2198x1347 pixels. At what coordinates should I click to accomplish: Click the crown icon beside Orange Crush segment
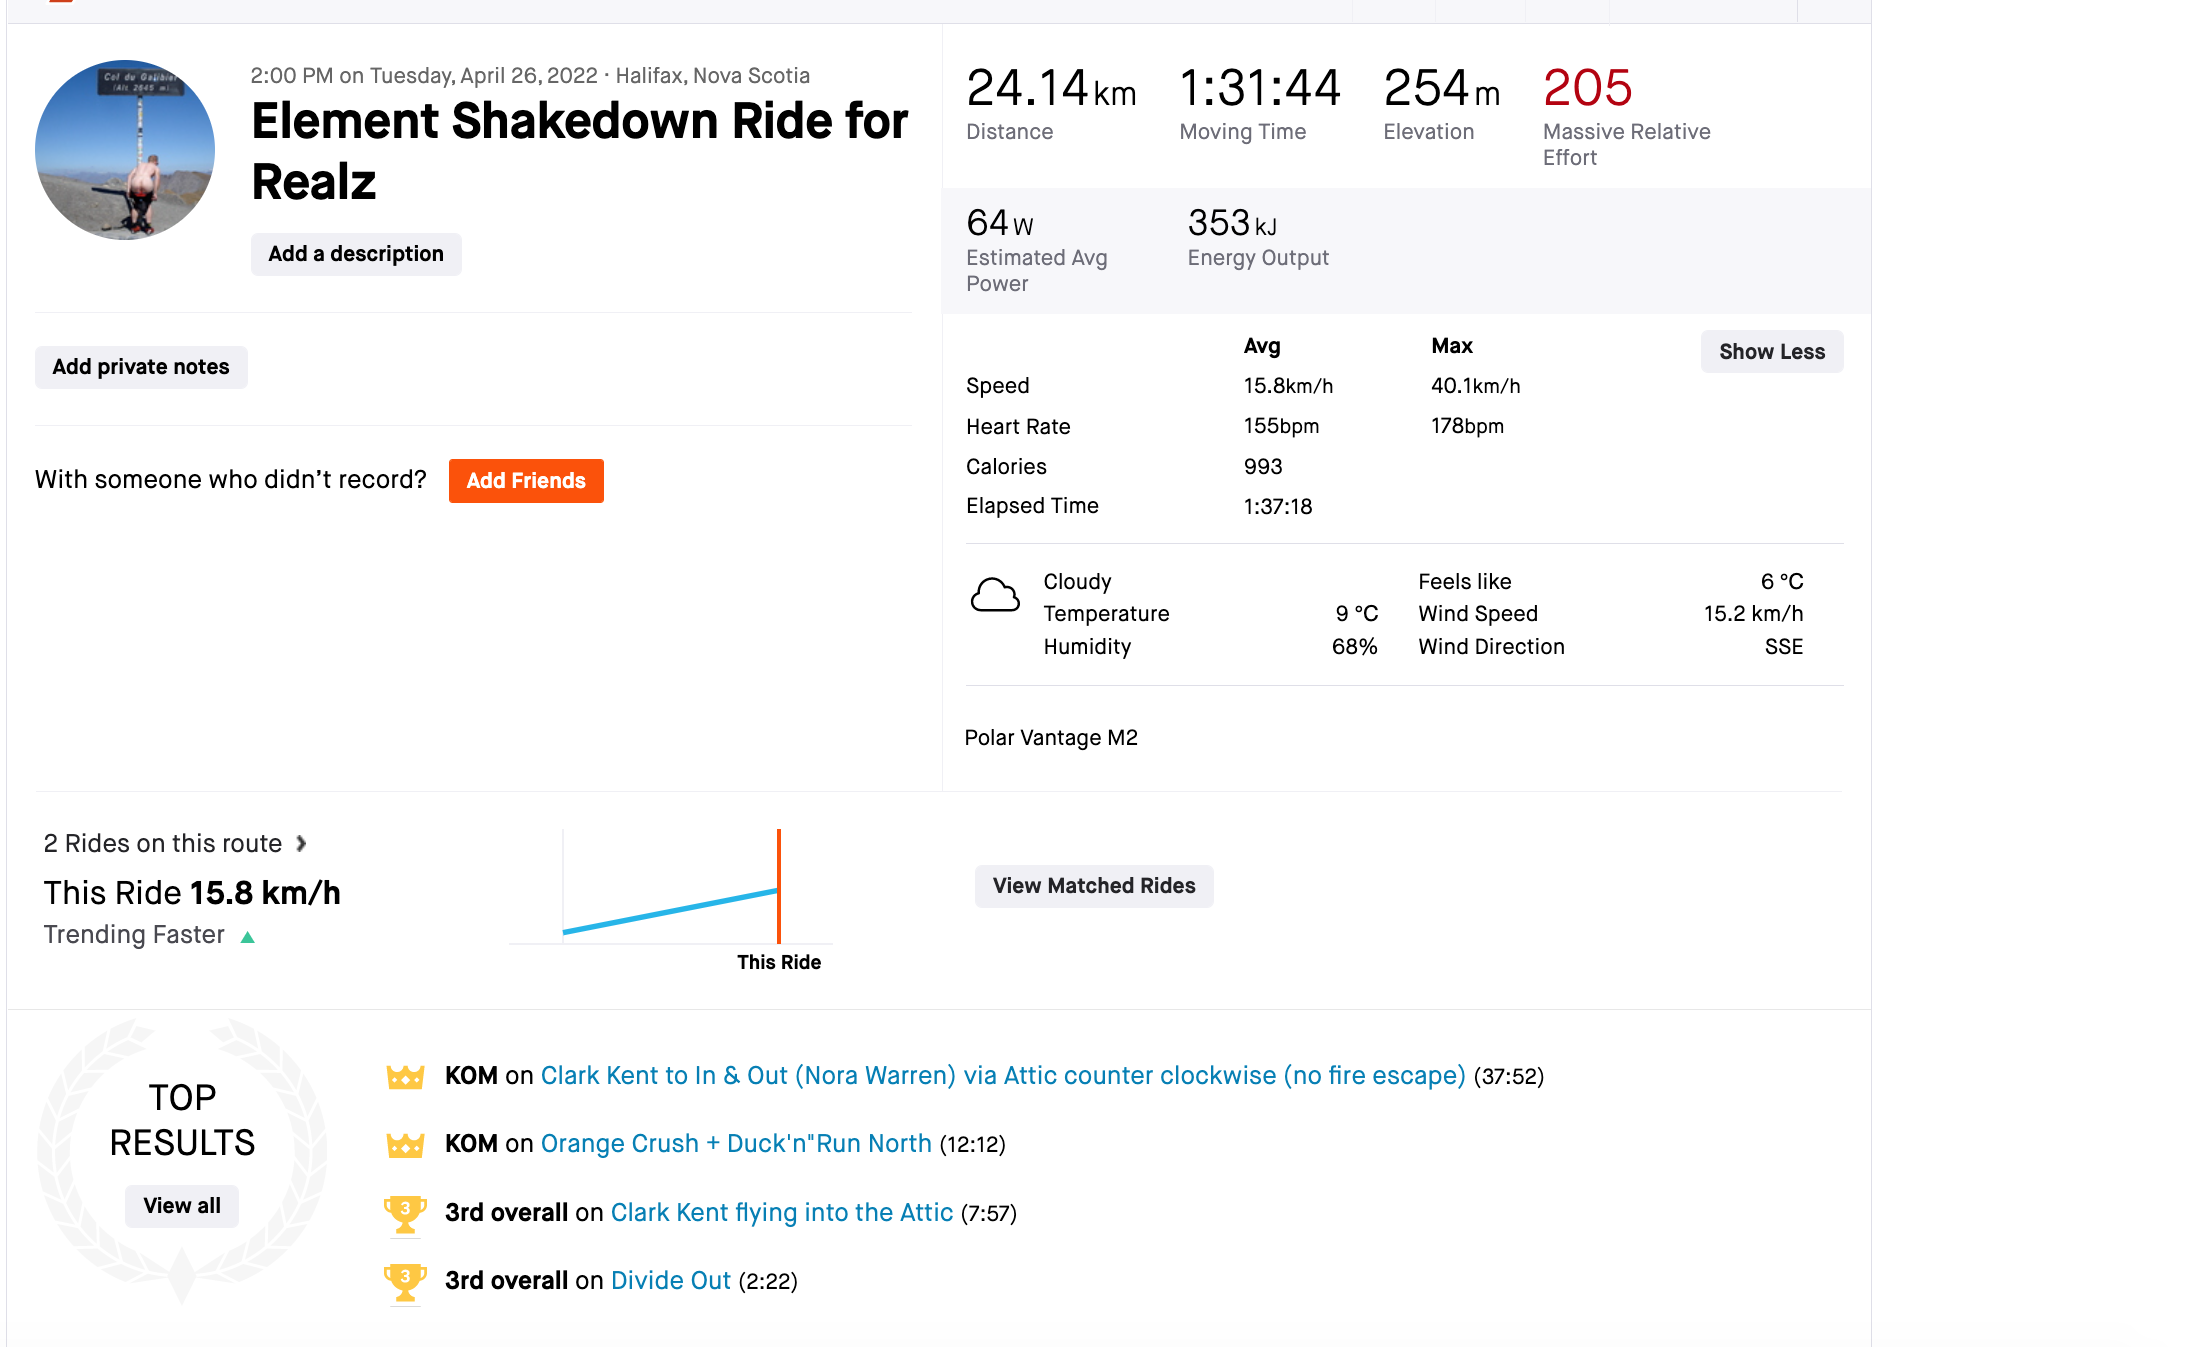405,1145
